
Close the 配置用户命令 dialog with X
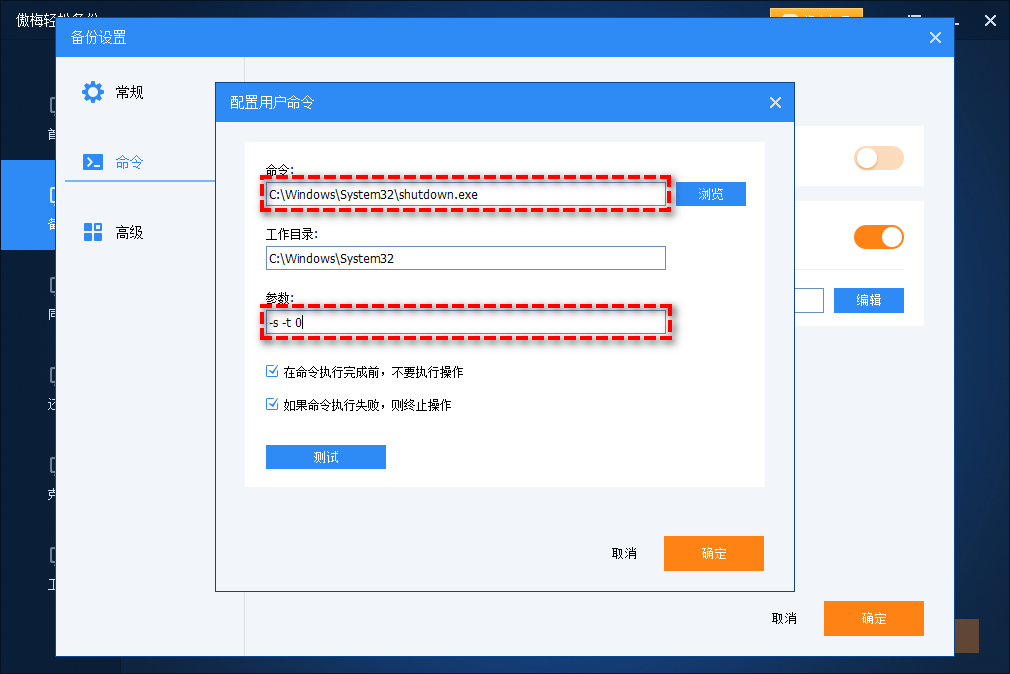tap(774, 103)
